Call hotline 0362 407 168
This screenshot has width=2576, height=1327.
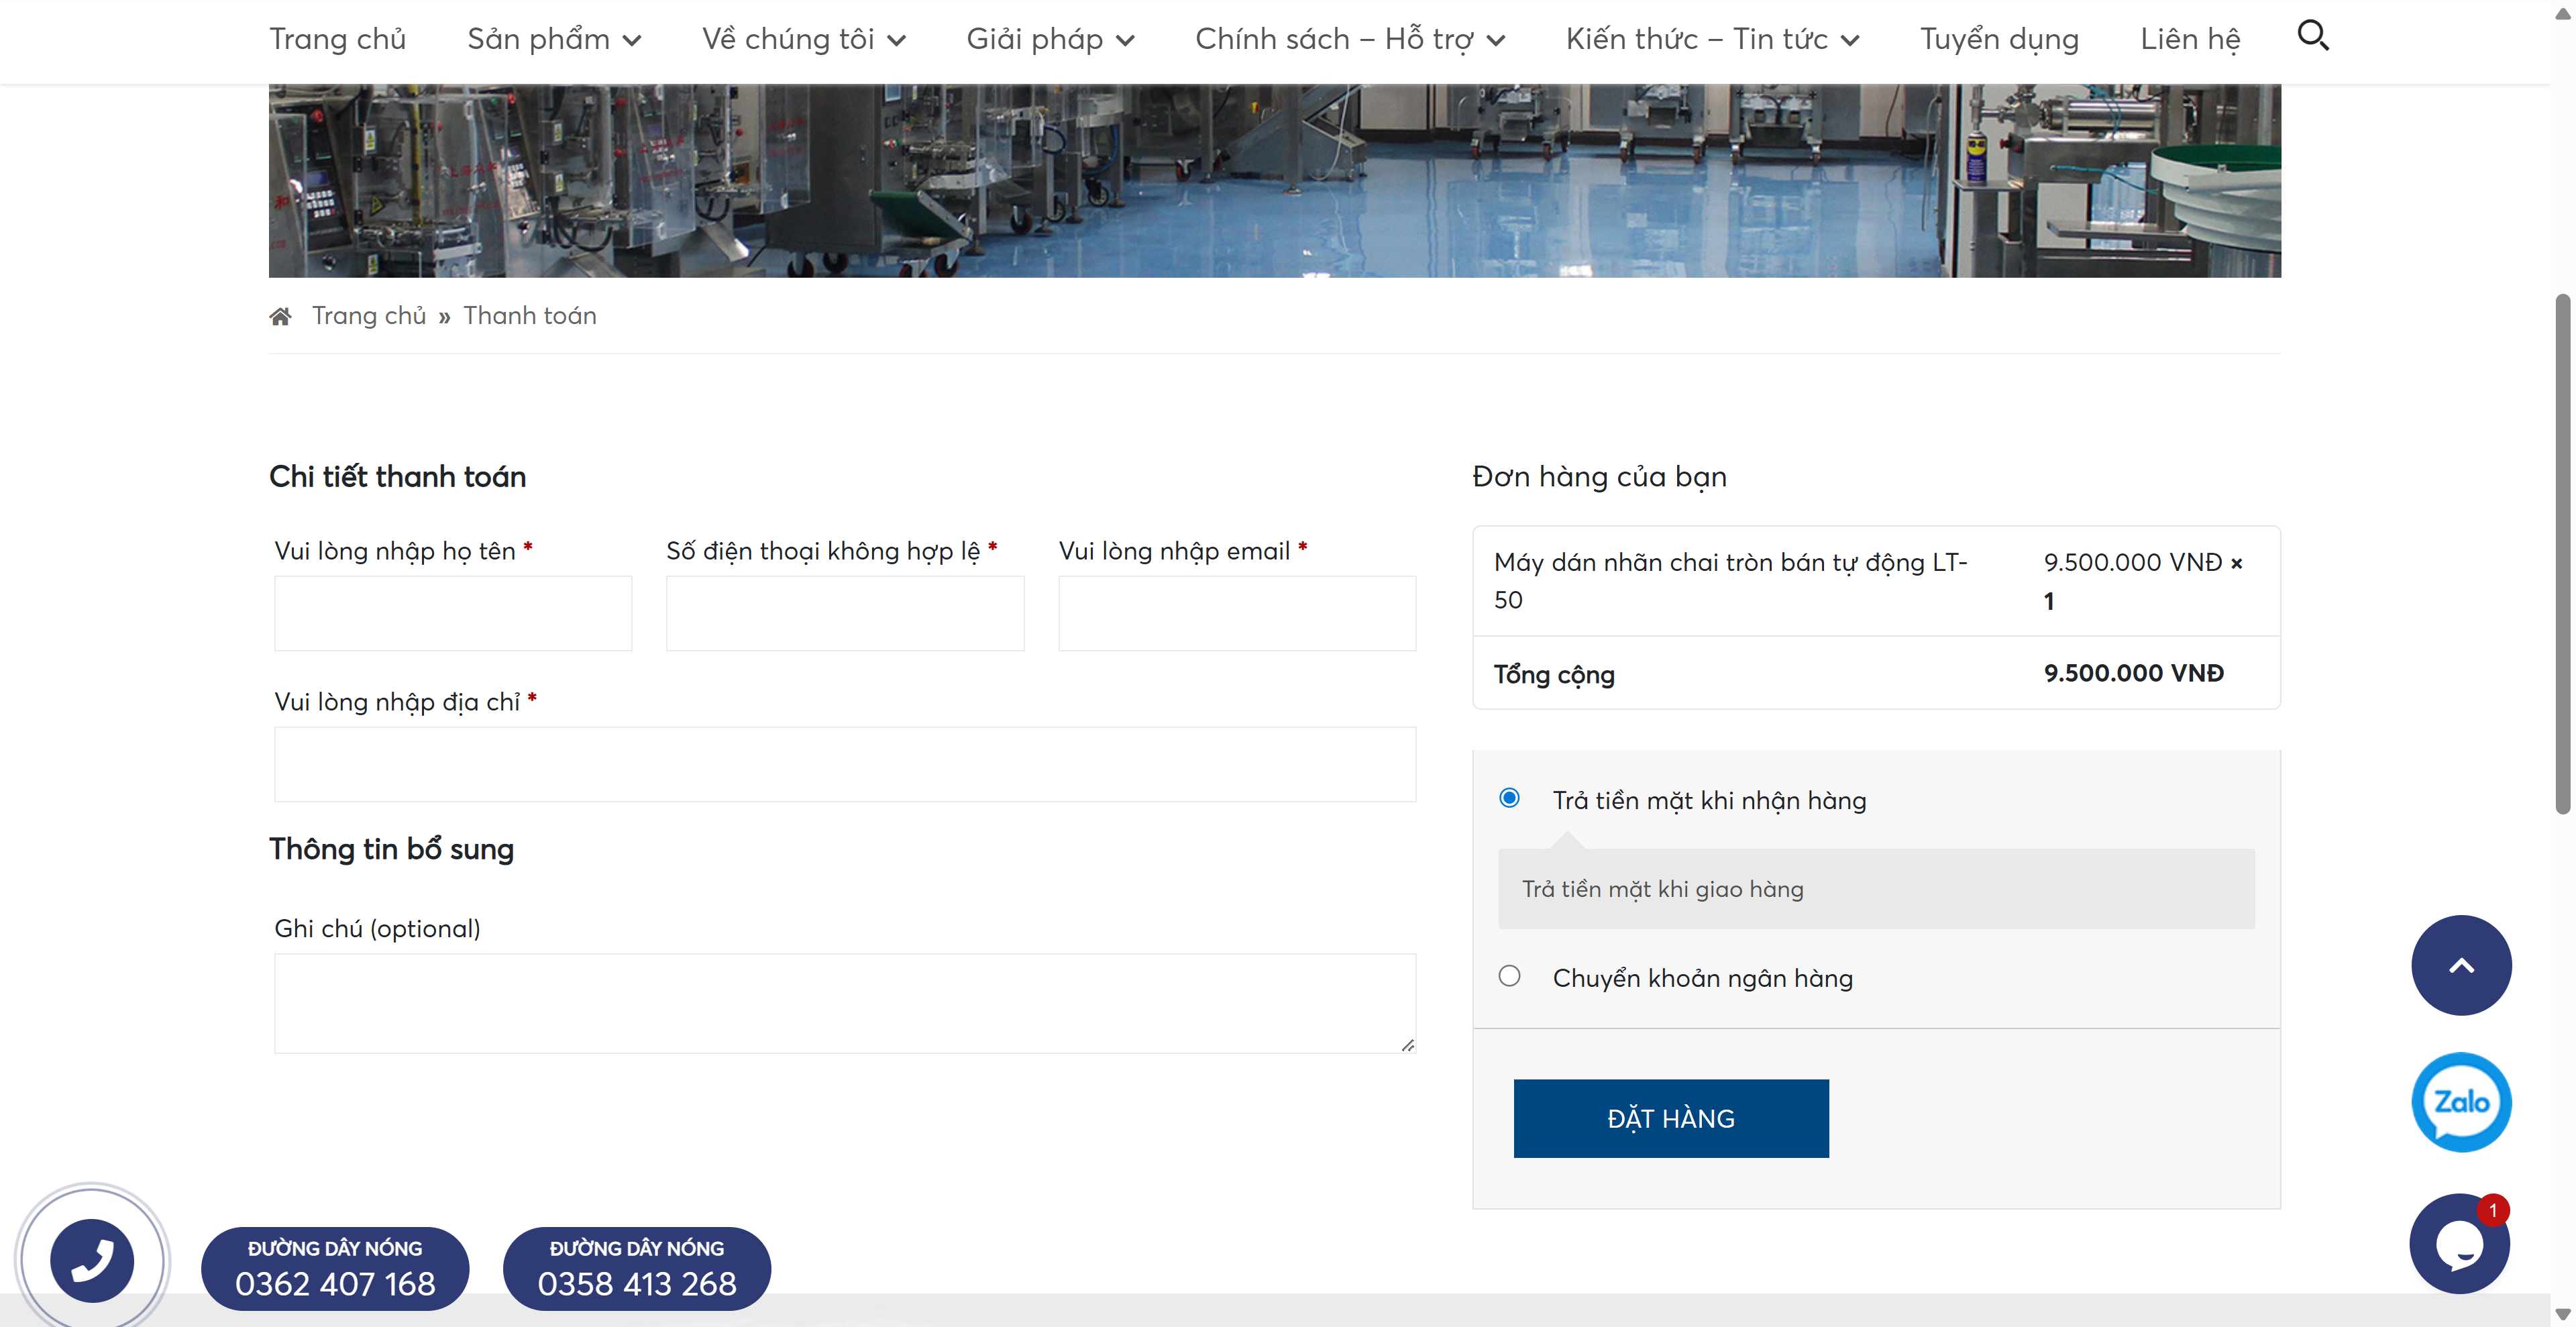click(335, 1268)
